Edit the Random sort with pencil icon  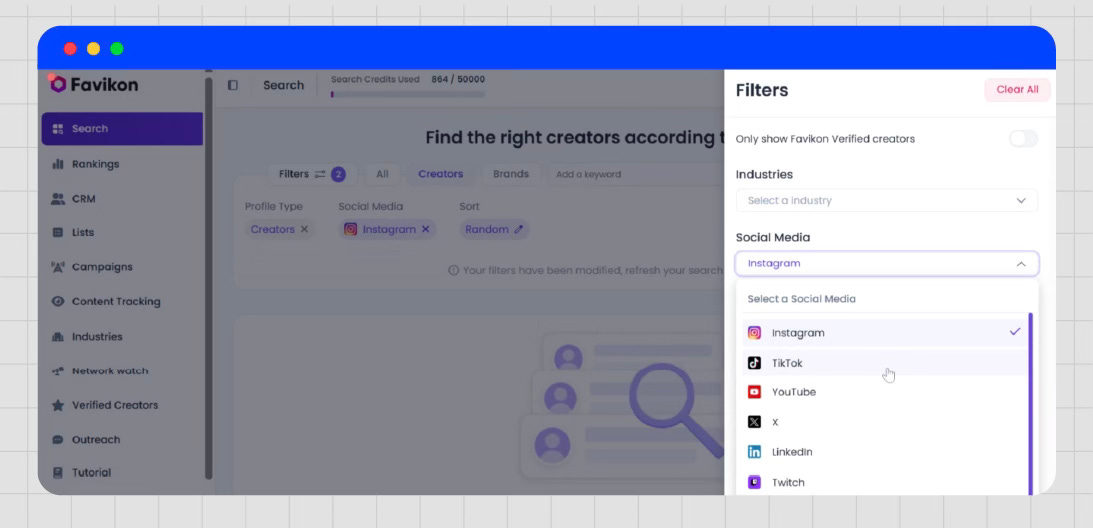tap(518, 229)
